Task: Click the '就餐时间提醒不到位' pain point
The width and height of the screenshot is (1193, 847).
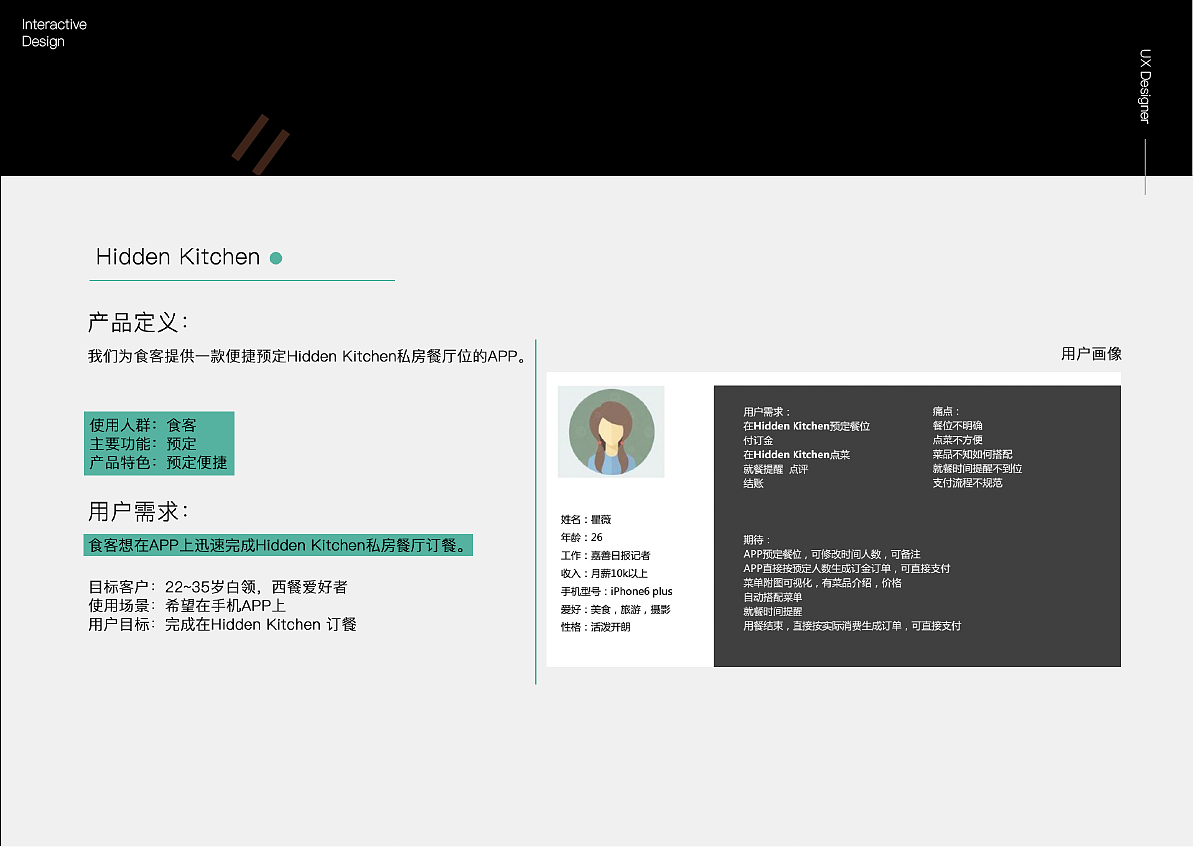Action: coord(978,469)
